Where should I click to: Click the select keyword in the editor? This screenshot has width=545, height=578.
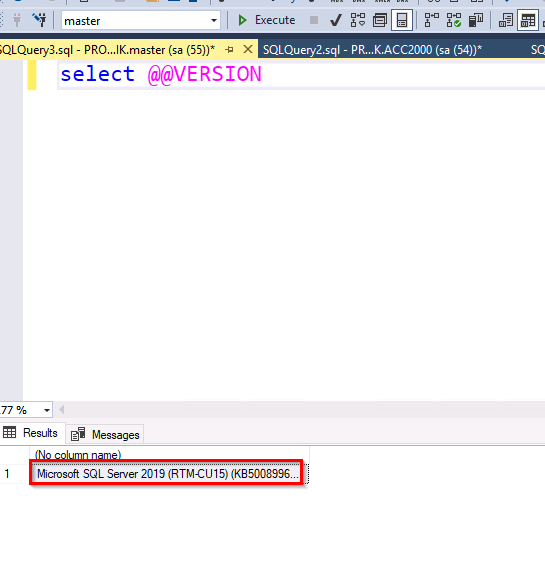[98, 74]
